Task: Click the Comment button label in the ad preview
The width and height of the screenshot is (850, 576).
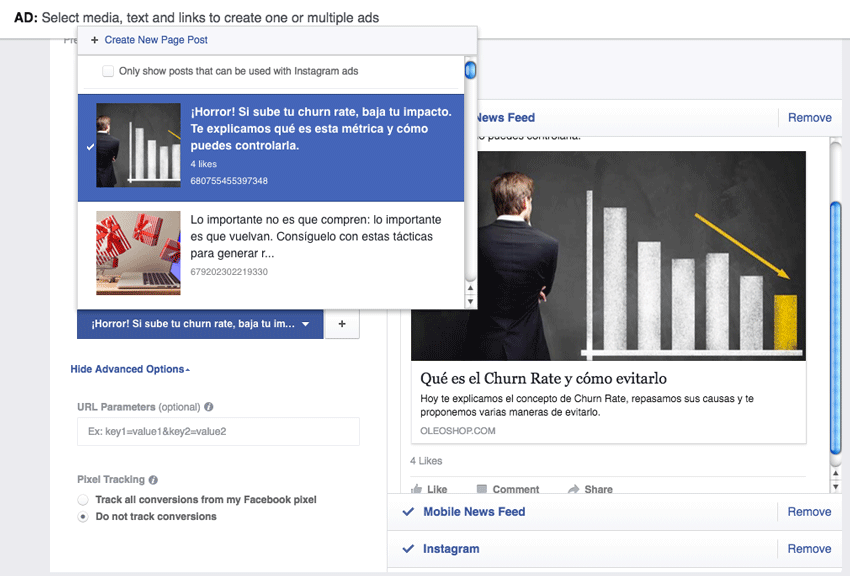Action: pos(516,489)
